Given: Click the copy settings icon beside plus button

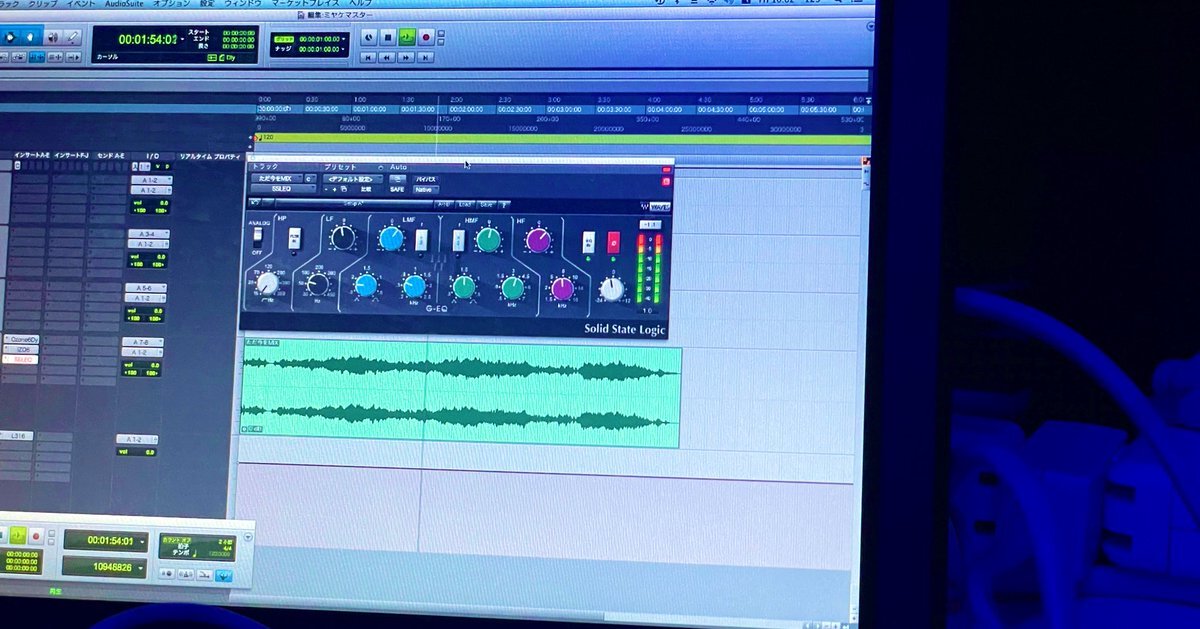Looking at the screenshot, I should pos(345,189).
